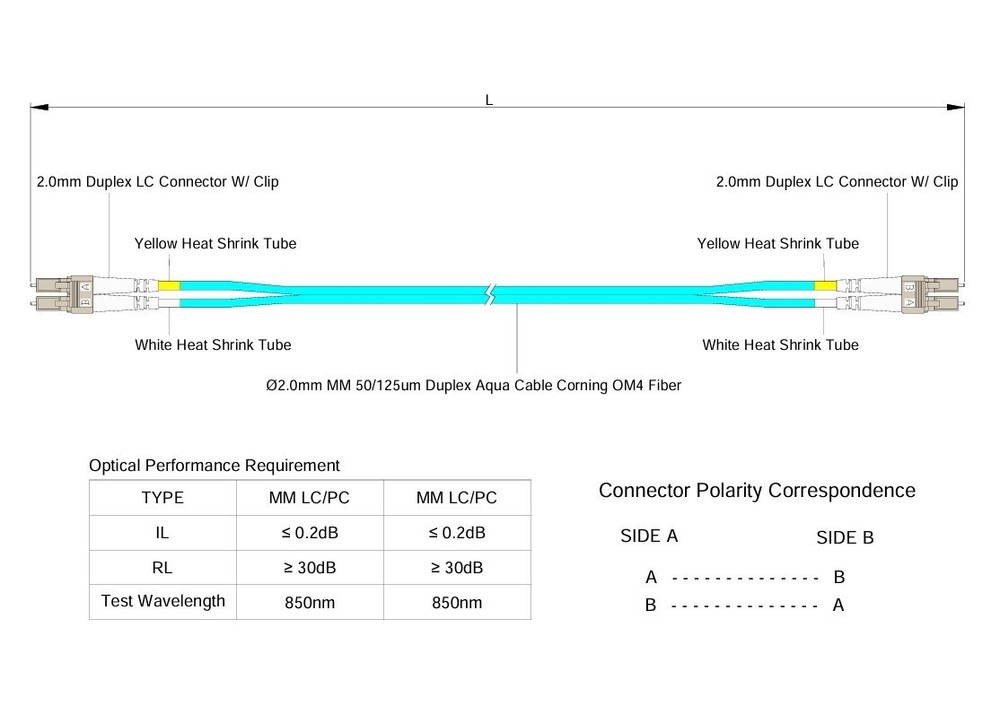This screenshot has width=1000, height=706.
Task: Click the left "White Heat Shrink Tube" label
Action: point(213,345)
